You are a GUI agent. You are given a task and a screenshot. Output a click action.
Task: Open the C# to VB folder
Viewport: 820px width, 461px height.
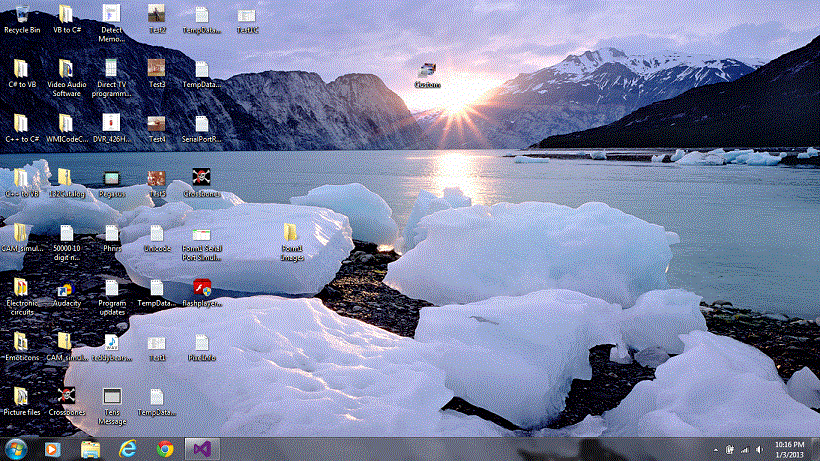pos(22,74)
